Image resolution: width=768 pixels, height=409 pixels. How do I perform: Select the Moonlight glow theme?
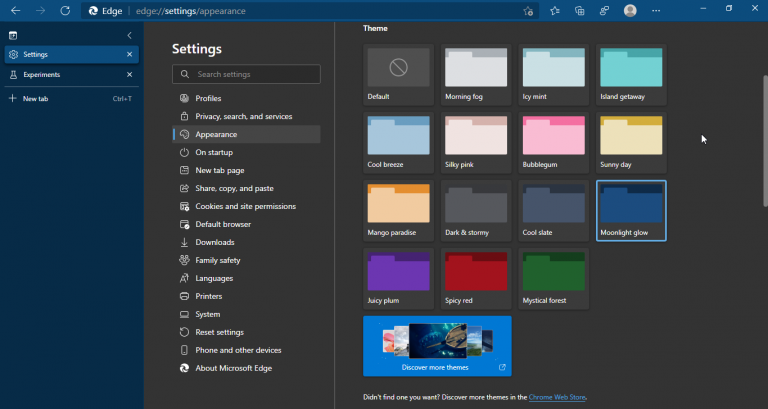(x=631, y=211)
